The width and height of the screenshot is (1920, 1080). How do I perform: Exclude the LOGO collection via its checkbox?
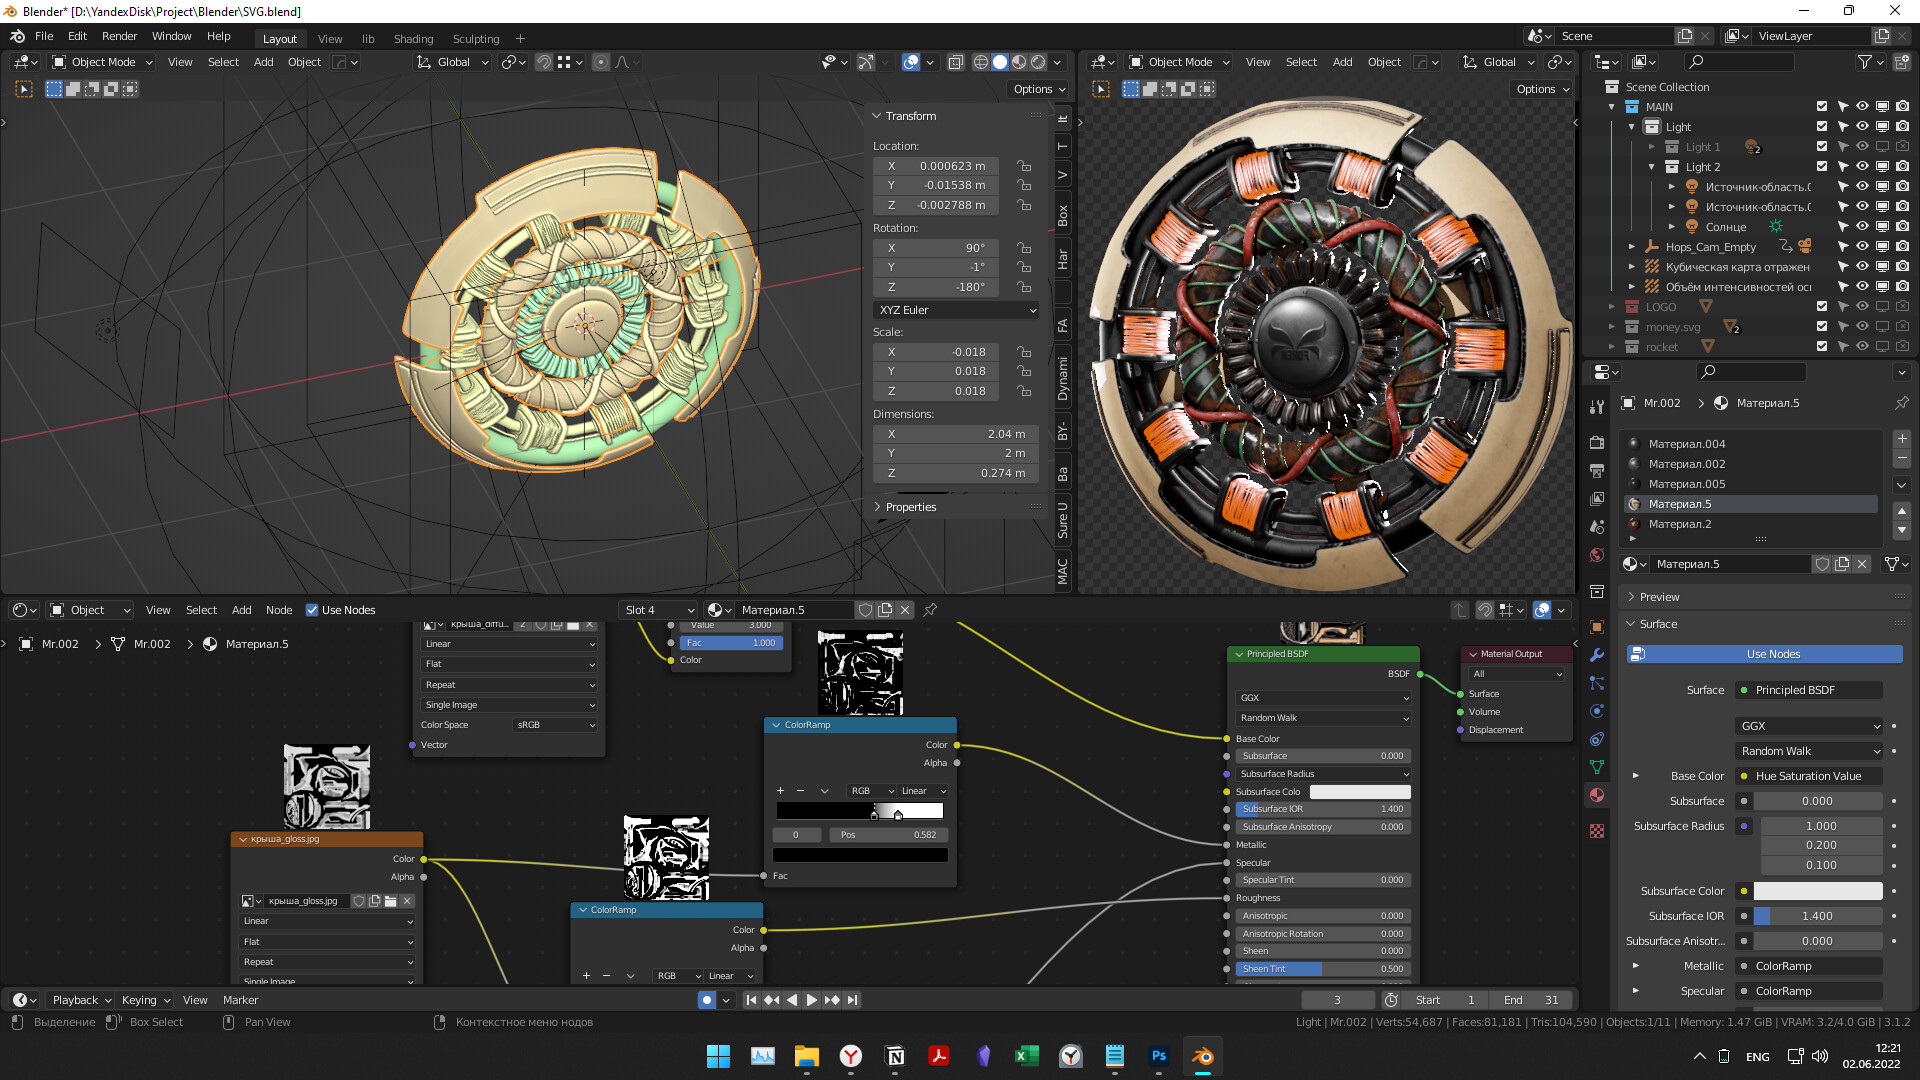[1821, 307]
